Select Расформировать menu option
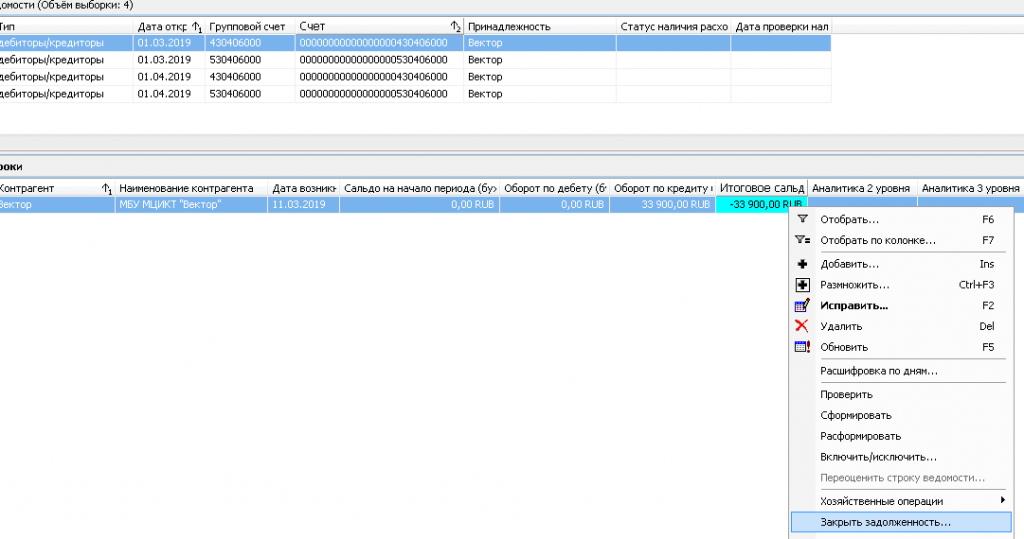This screenshot has width=1024, height=539. pos(860,436)
